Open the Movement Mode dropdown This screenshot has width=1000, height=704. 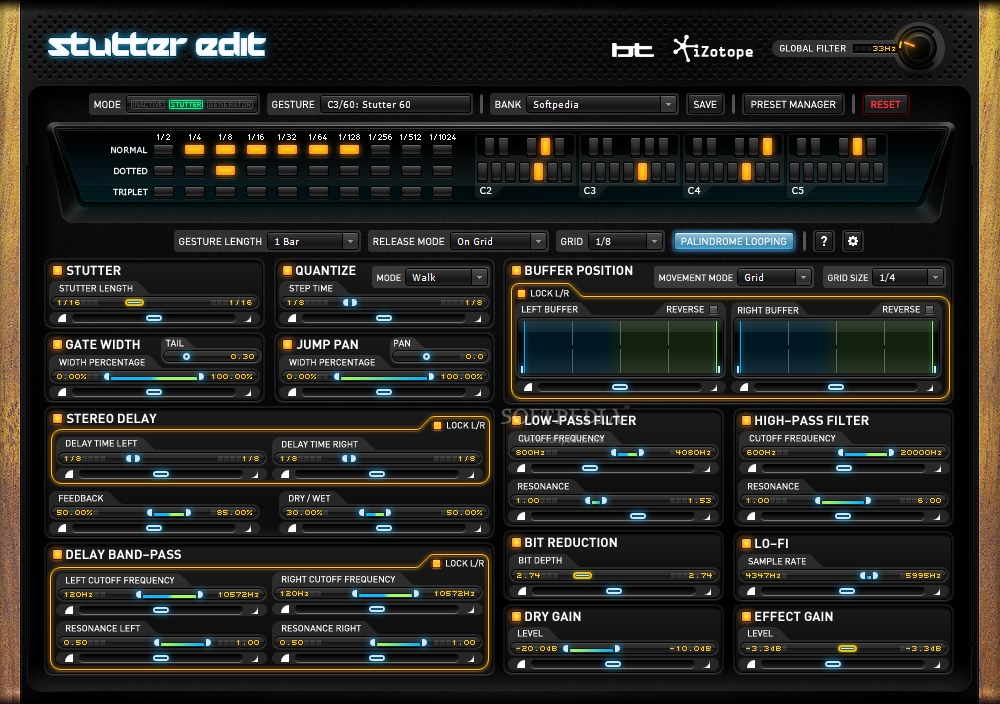pyautogui.click(x=774, y=277)
